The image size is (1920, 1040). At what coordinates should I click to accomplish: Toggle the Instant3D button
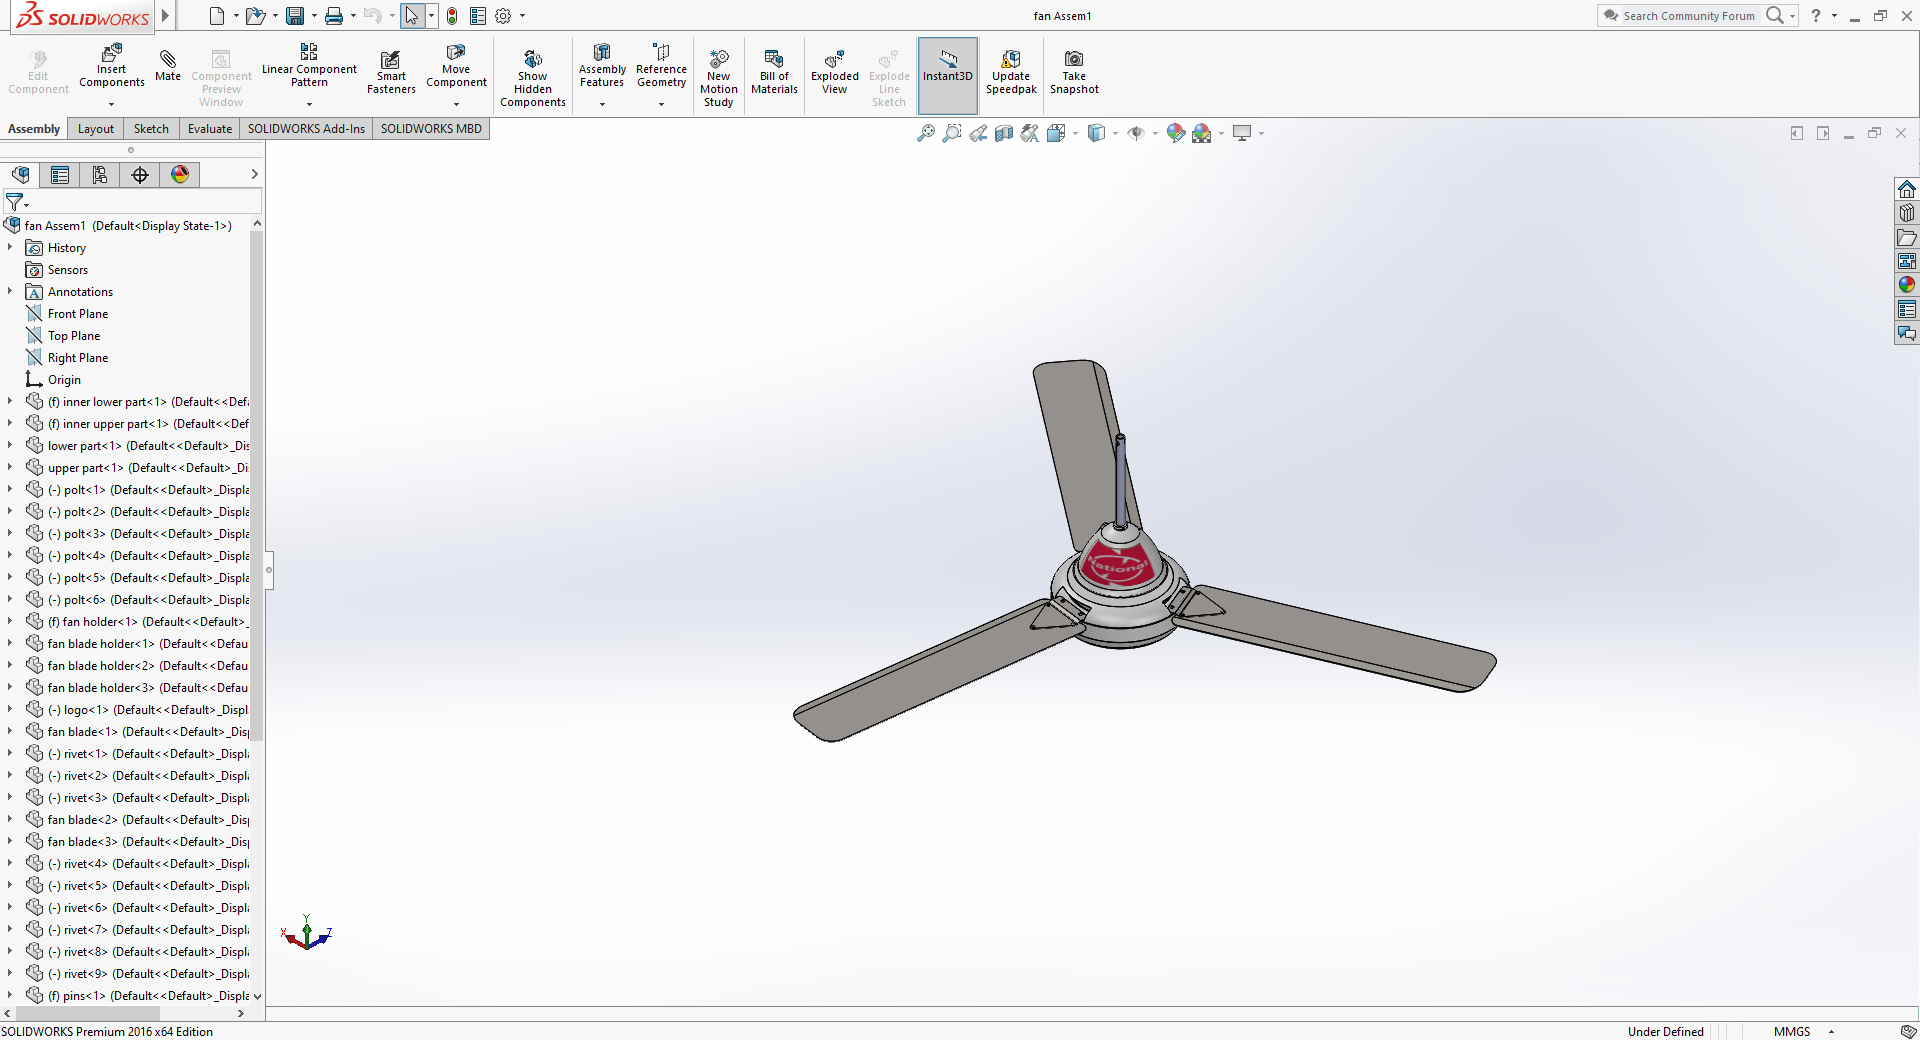[947, 75]
